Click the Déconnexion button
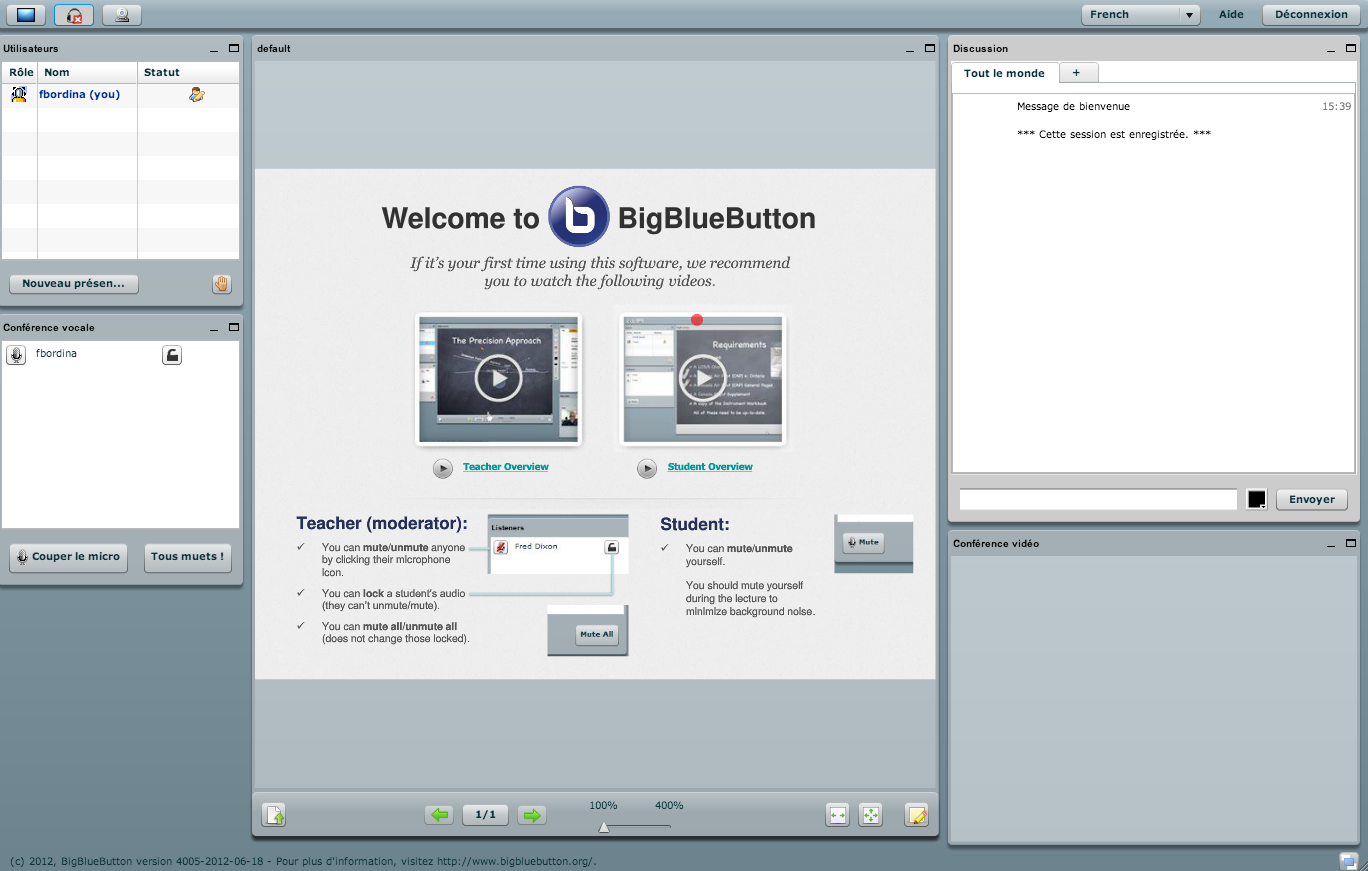 click(x=1311, y=15)
